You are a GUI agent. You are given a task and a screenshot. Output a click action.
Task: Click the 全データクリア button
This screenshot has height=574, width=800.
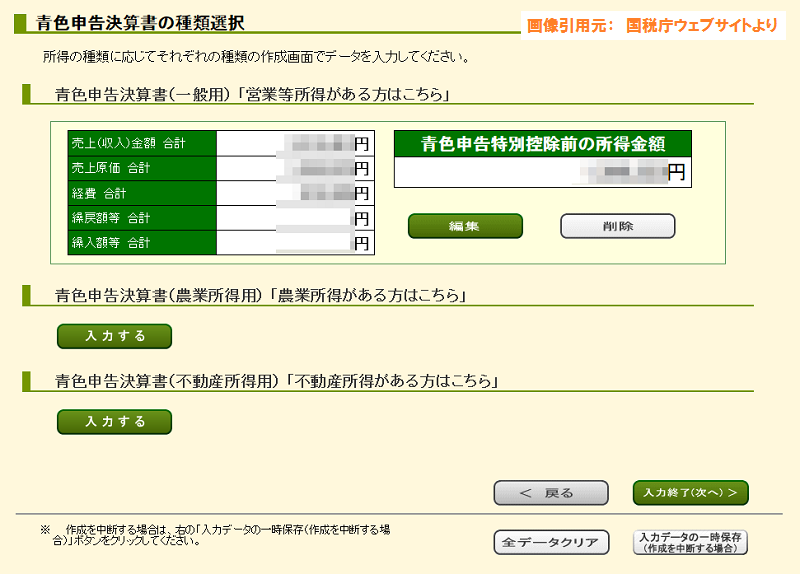click(551, 542)
